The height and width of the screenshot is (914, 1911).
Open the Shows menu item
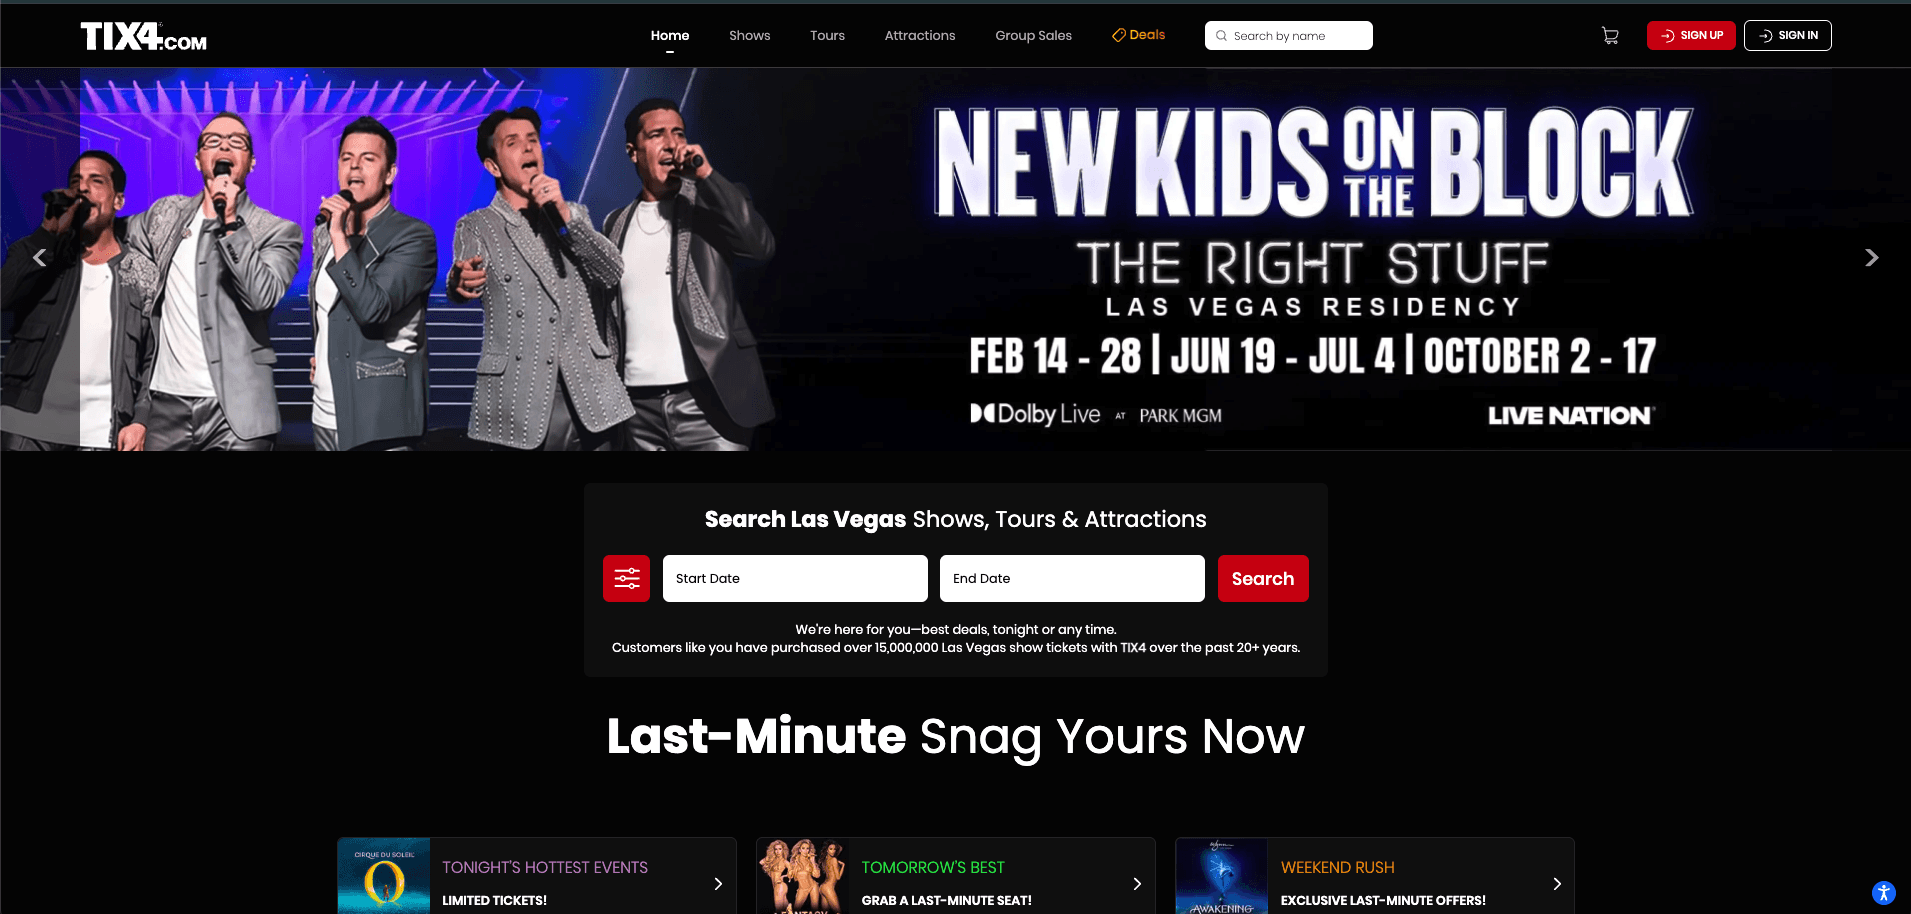[749, 35]
